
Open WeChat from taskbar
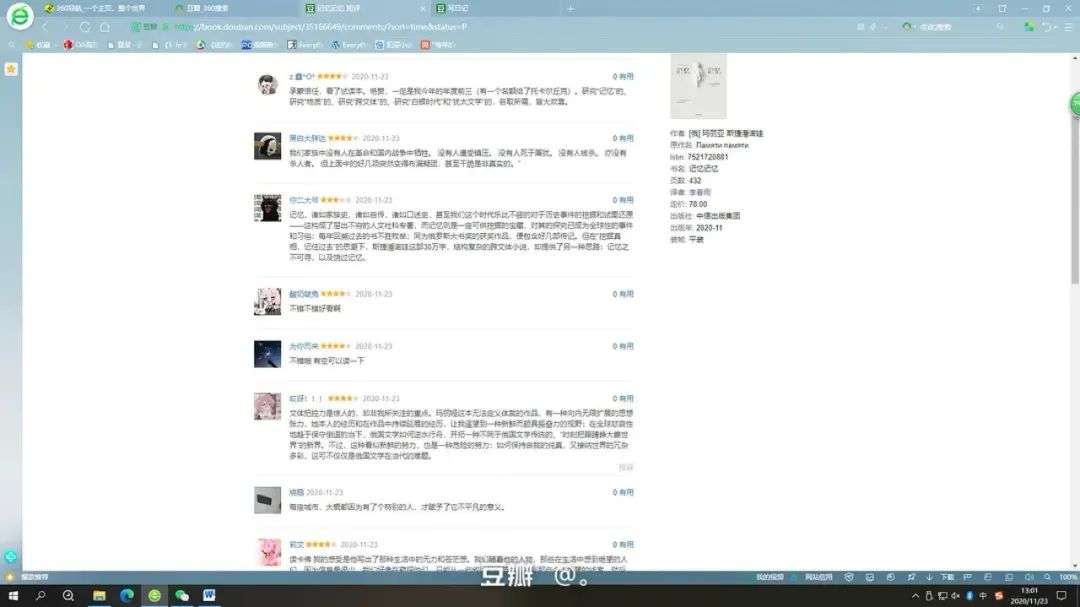tap(182, 595)
